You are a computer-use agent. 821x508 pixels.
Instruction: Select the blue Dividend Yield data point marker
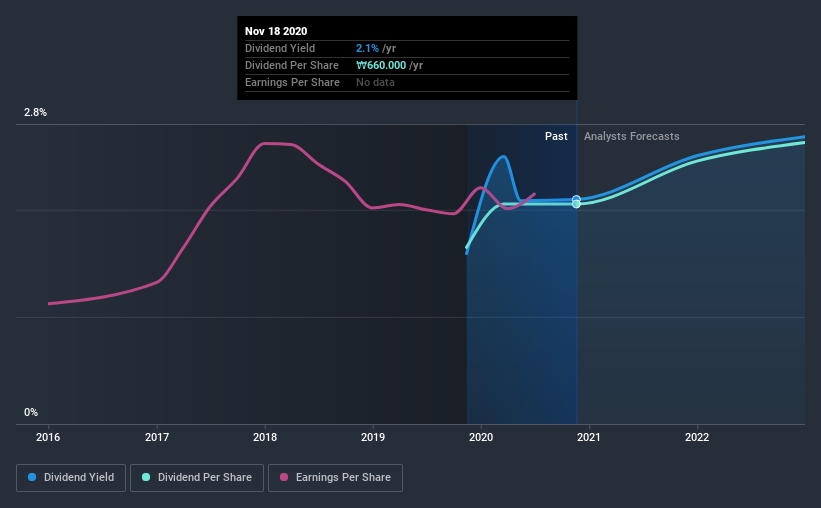point(576,199)
